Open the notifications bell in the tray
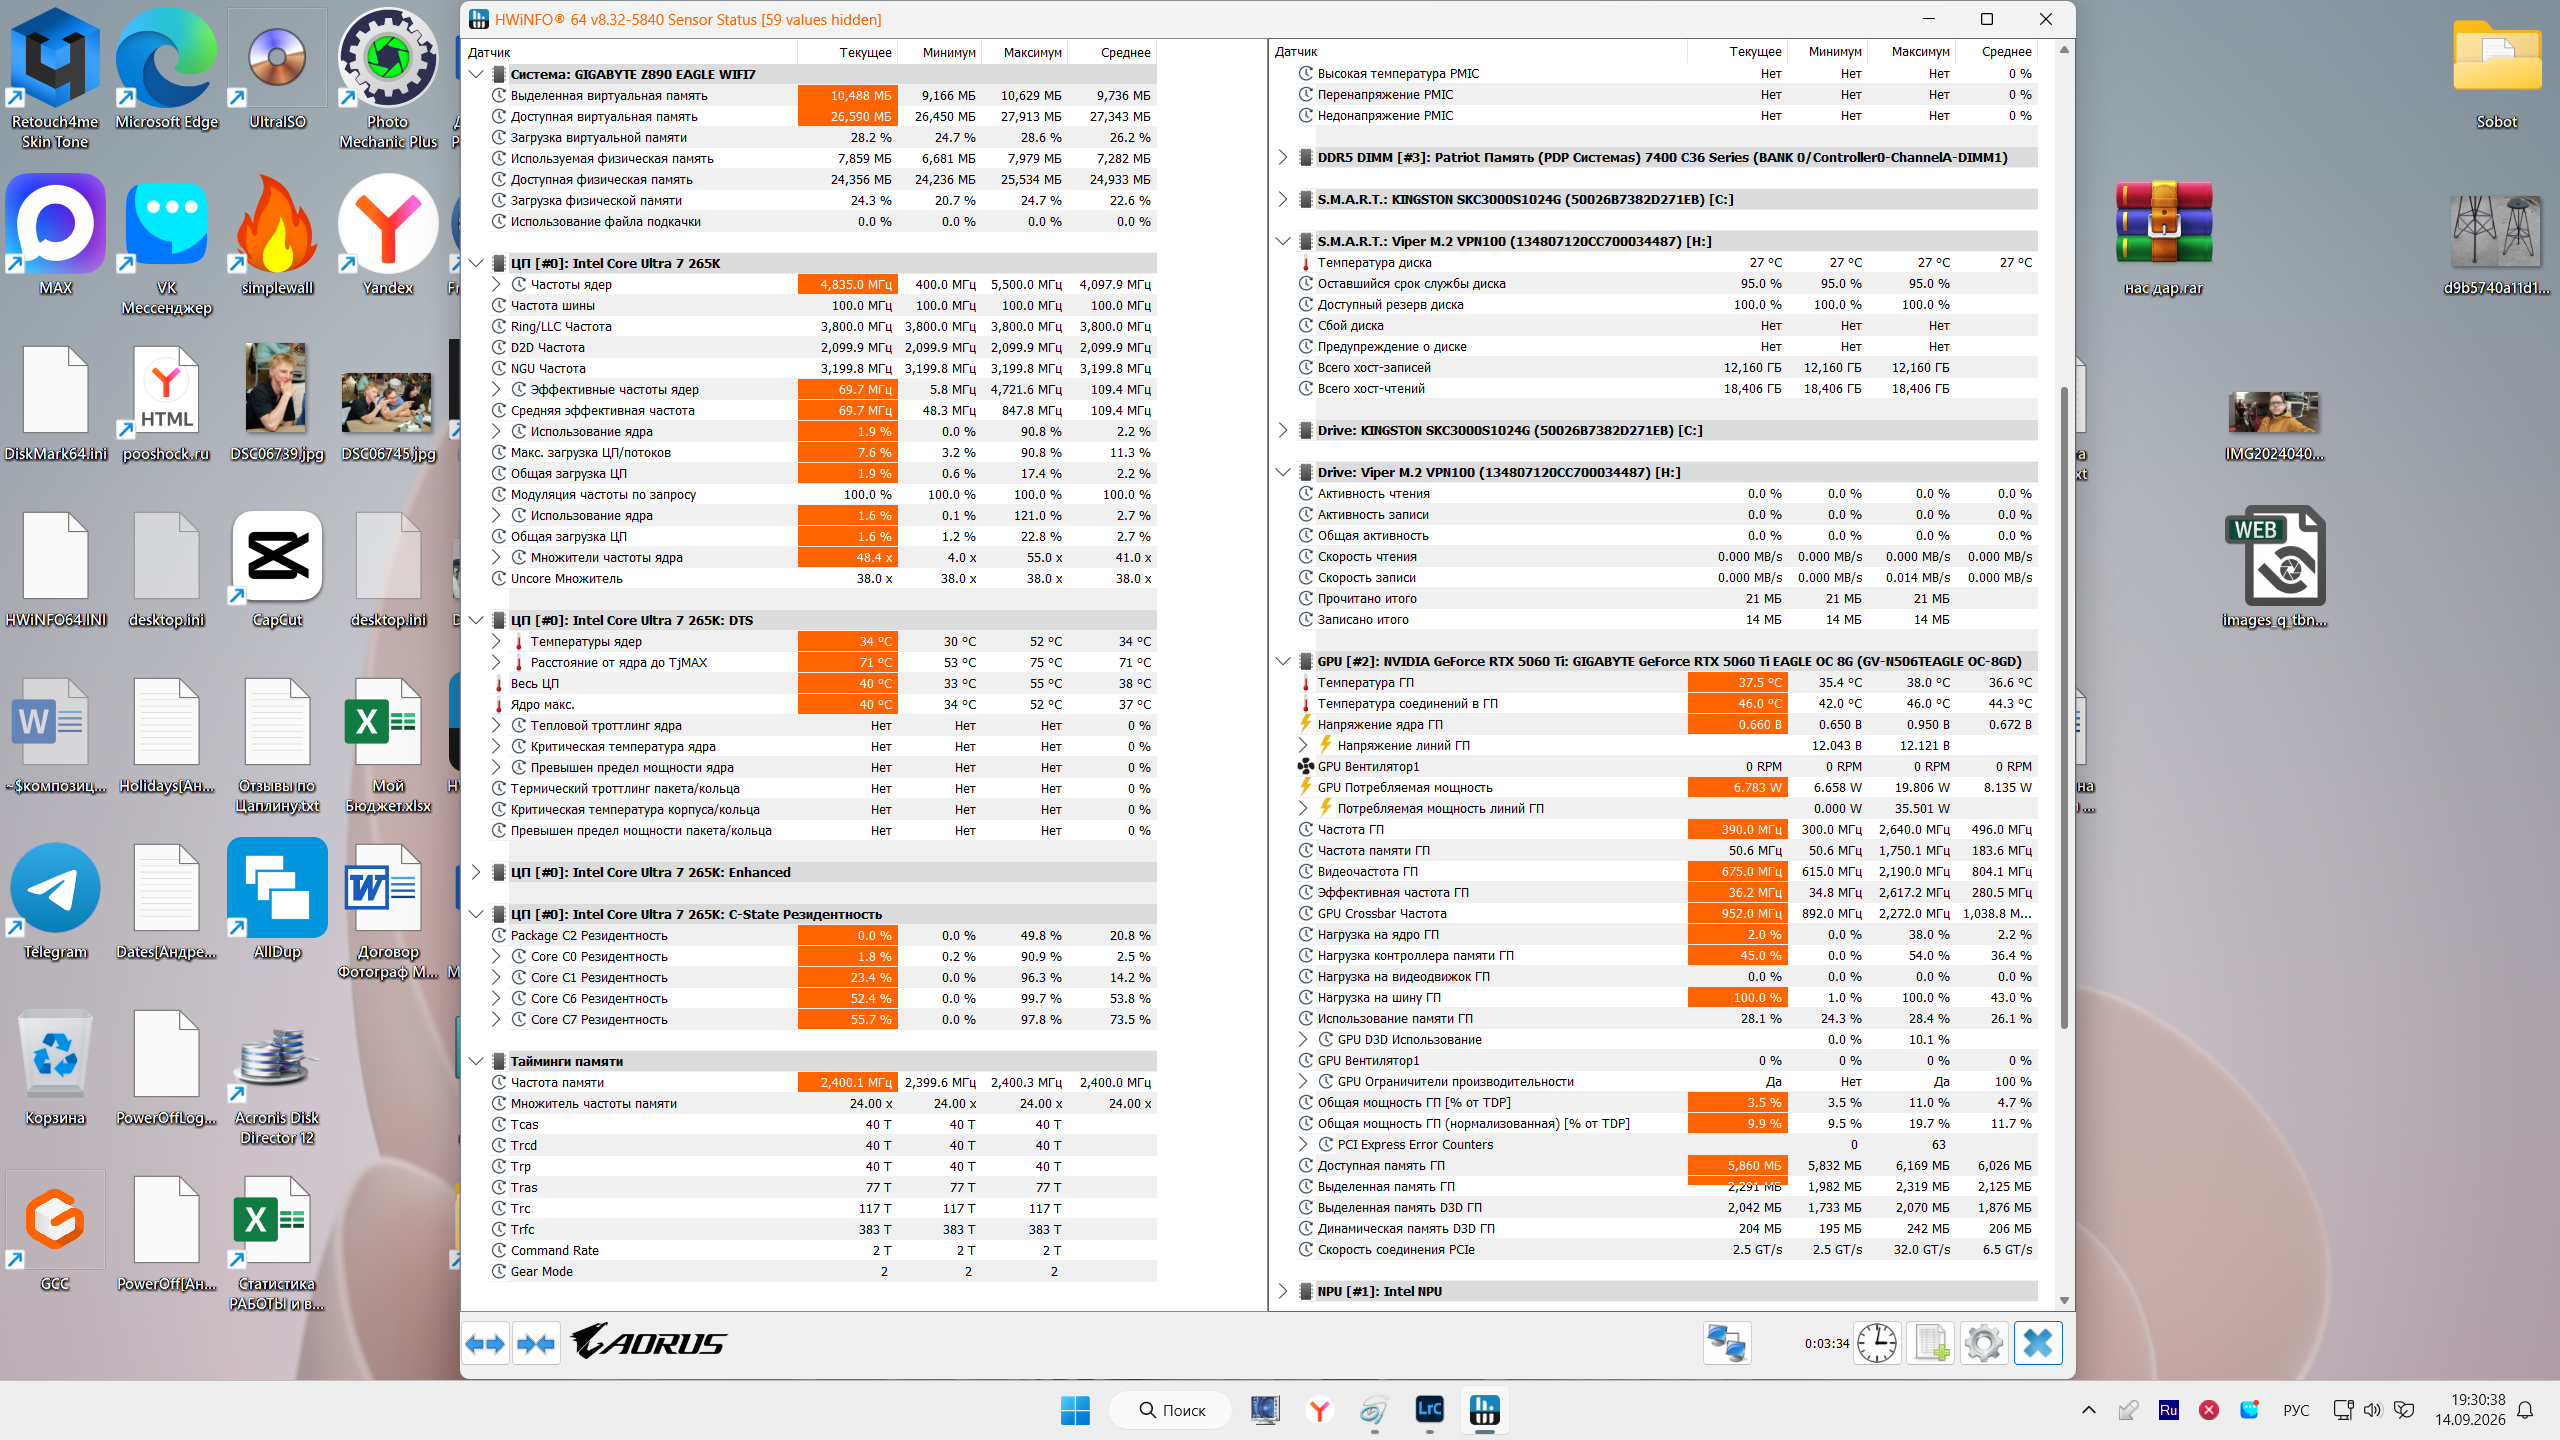The width and height of the screenshot is (2560, 1440). [x=2525, y=1410]
